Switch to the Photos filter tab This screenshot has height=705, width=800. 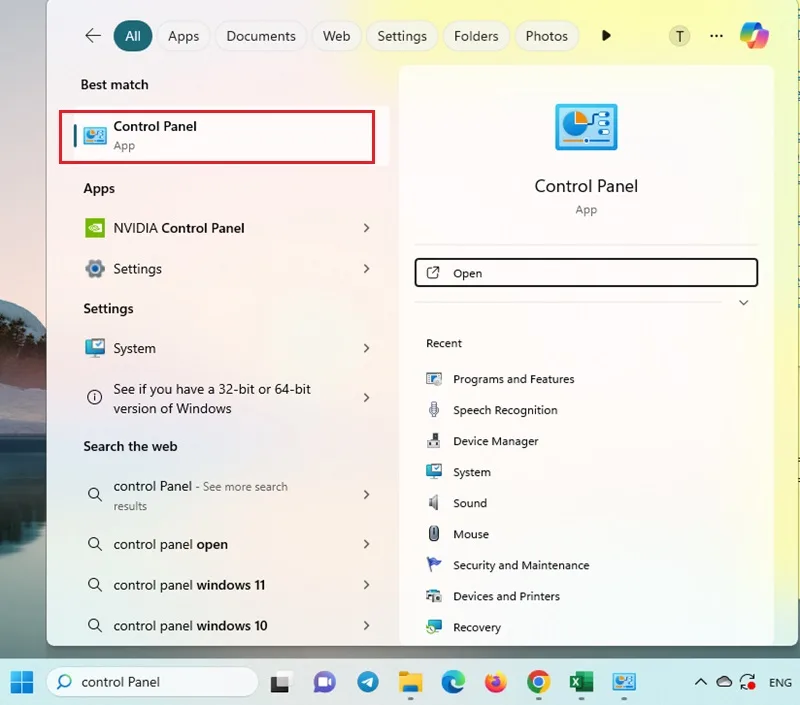(x=546, y=36)
